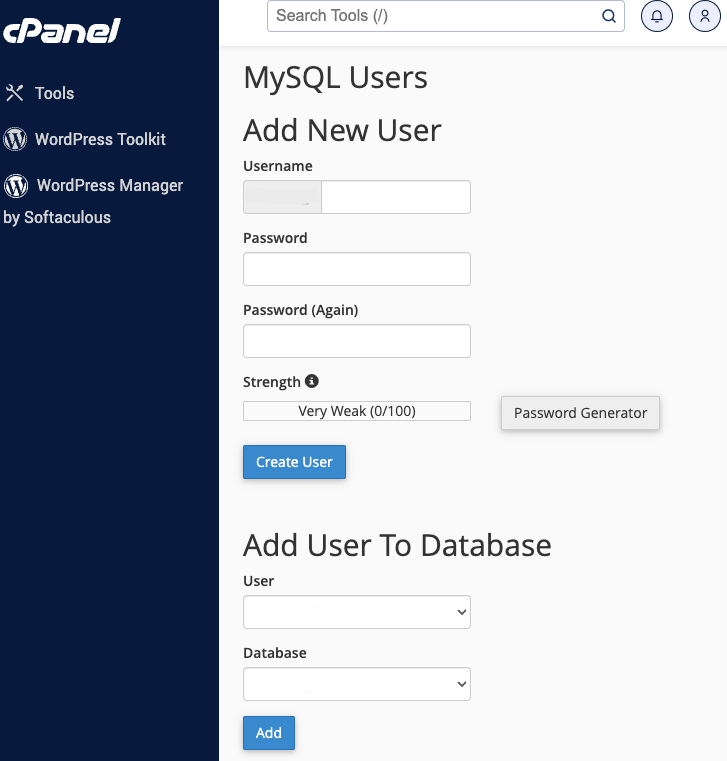This screenshot has height=761, width=727.
Task: Expand the Database dropdown
Action: (x=357, y=684)
